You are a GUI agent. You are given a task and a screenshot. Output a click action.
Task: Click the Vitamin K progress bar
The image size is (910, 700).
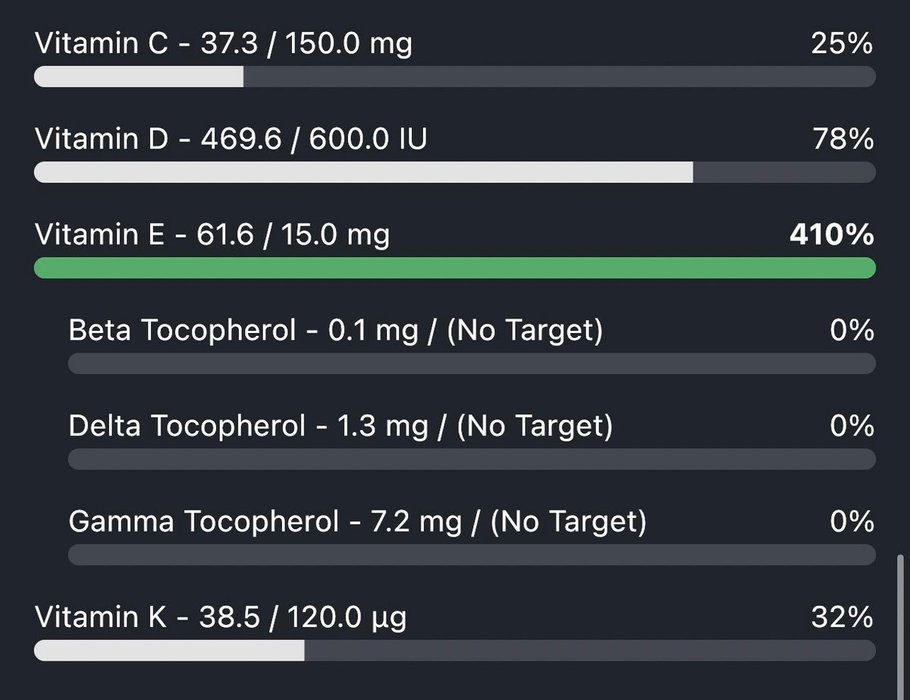click(x=454, y=651)
